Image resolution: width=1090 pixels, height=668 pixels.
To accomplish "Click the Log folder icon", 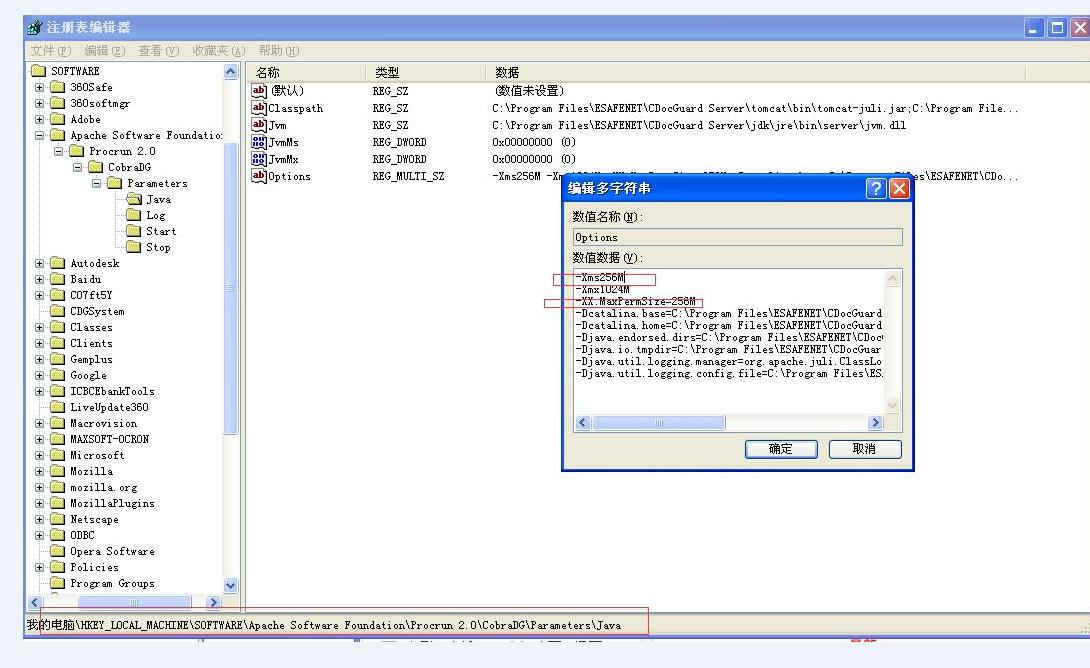I will (x=134, y=215).
